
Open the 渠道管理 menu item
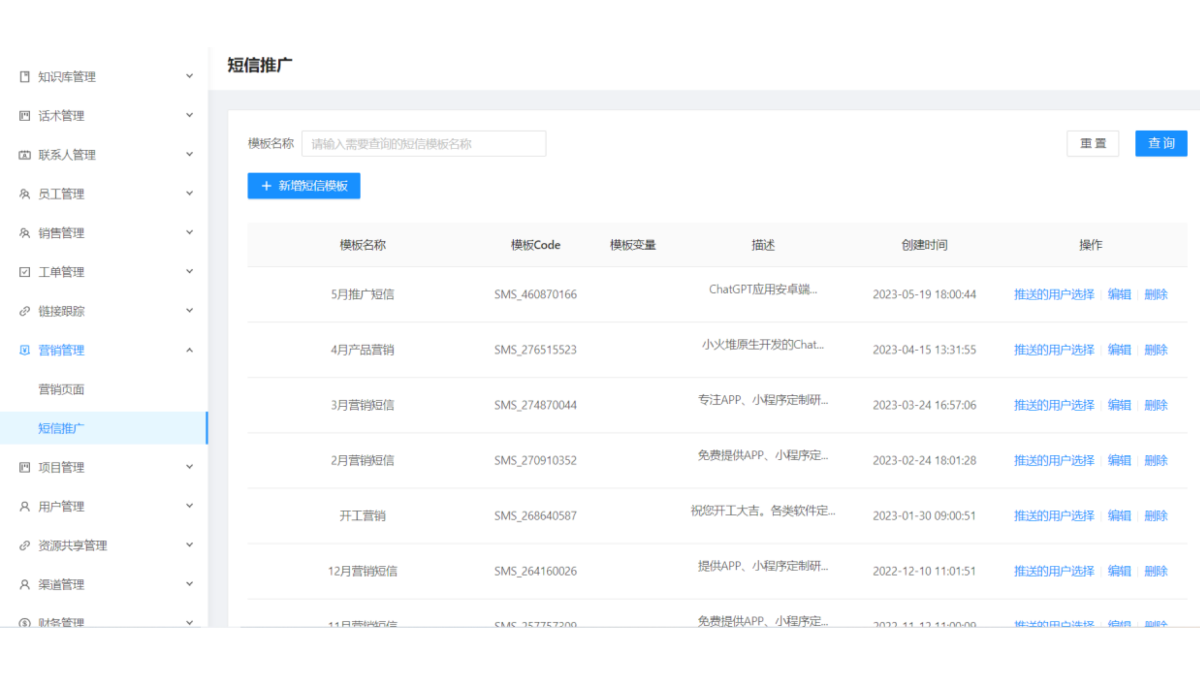click(61, 584)
